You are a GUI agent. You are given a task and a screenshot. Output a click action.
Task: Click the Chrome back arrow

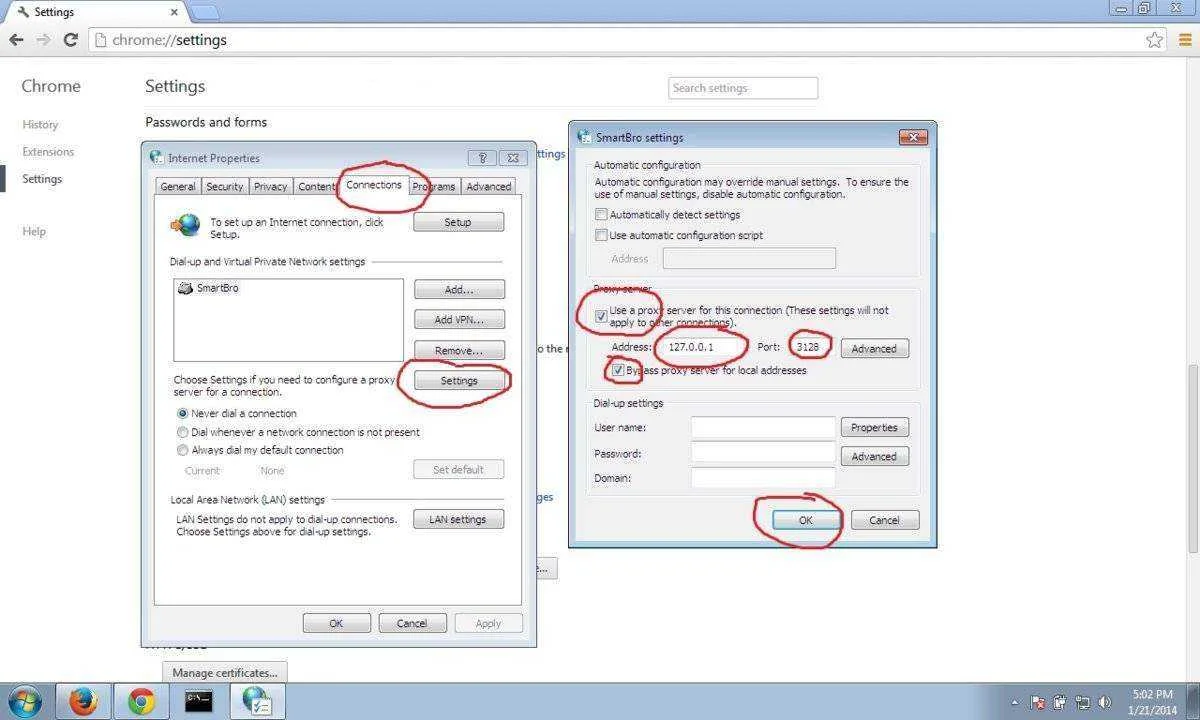pyautogui.click(x=16, y=40)
